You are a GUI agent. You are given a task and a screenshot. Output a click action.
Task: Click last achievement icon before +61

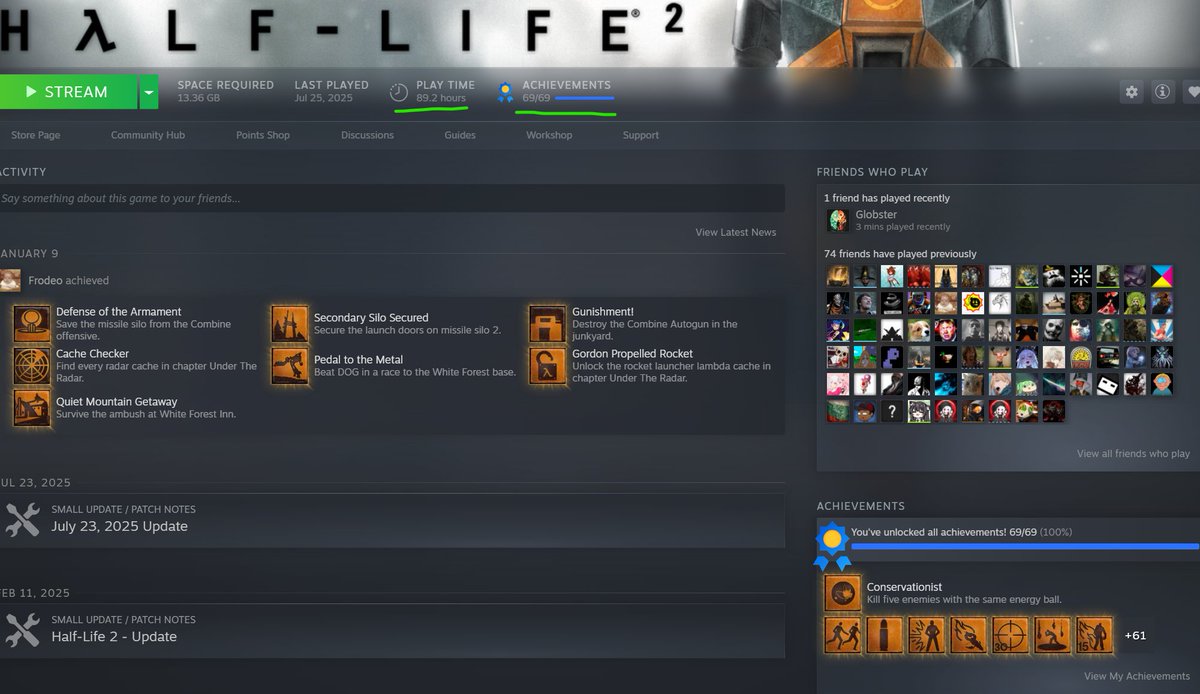tap(1094, 635)
